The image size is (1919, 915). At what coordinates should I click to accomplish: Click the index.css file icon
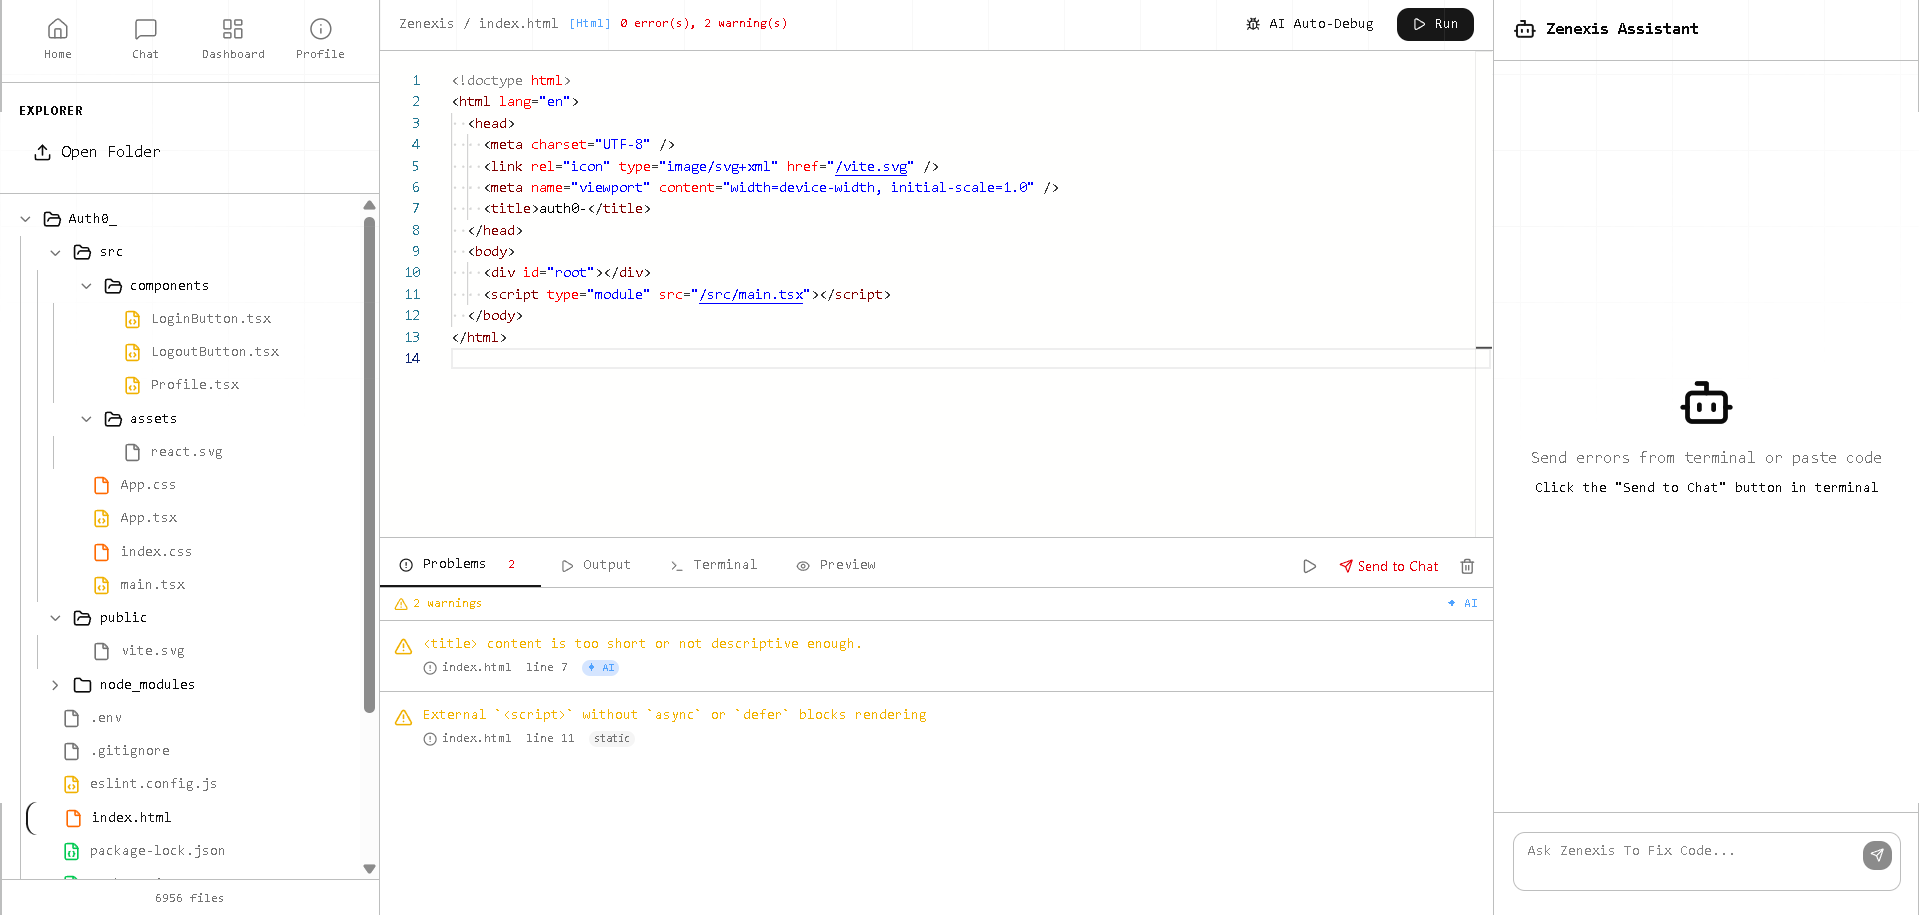101,552
